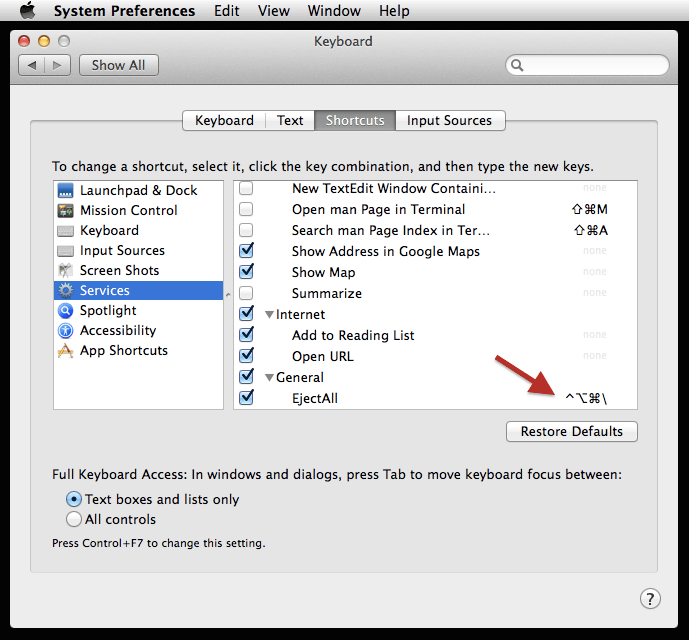Viewport: 689px width, 640px height.
Task: Click the Input Sources category icon
Action: tap(65, 251)
